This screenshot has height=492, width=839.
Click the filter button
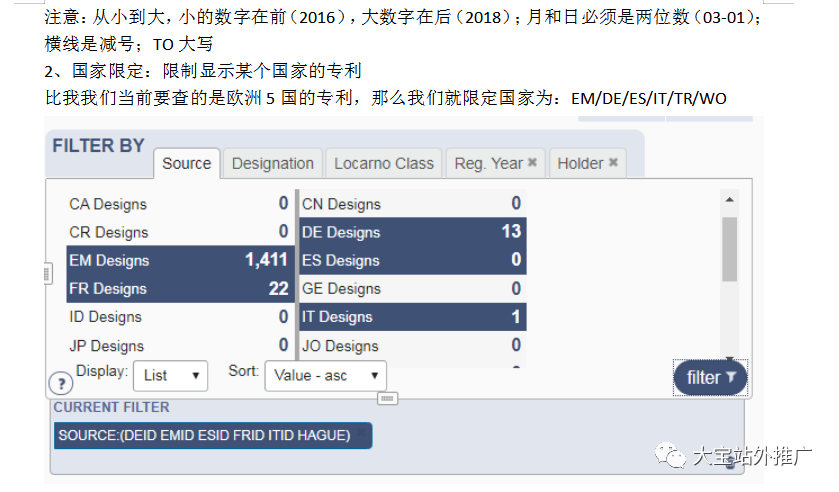coord(710,378)
